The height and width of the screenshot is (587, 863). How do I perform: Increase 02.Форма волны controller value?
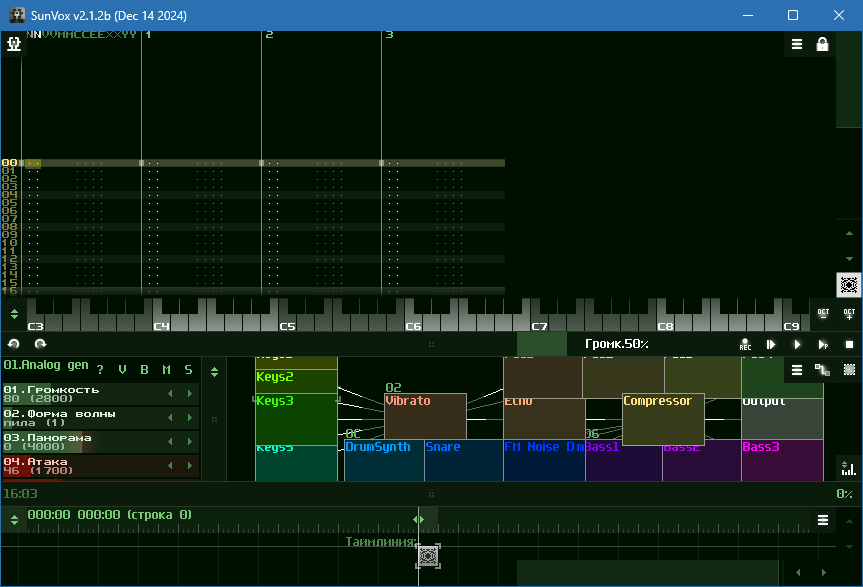[190, 418]
